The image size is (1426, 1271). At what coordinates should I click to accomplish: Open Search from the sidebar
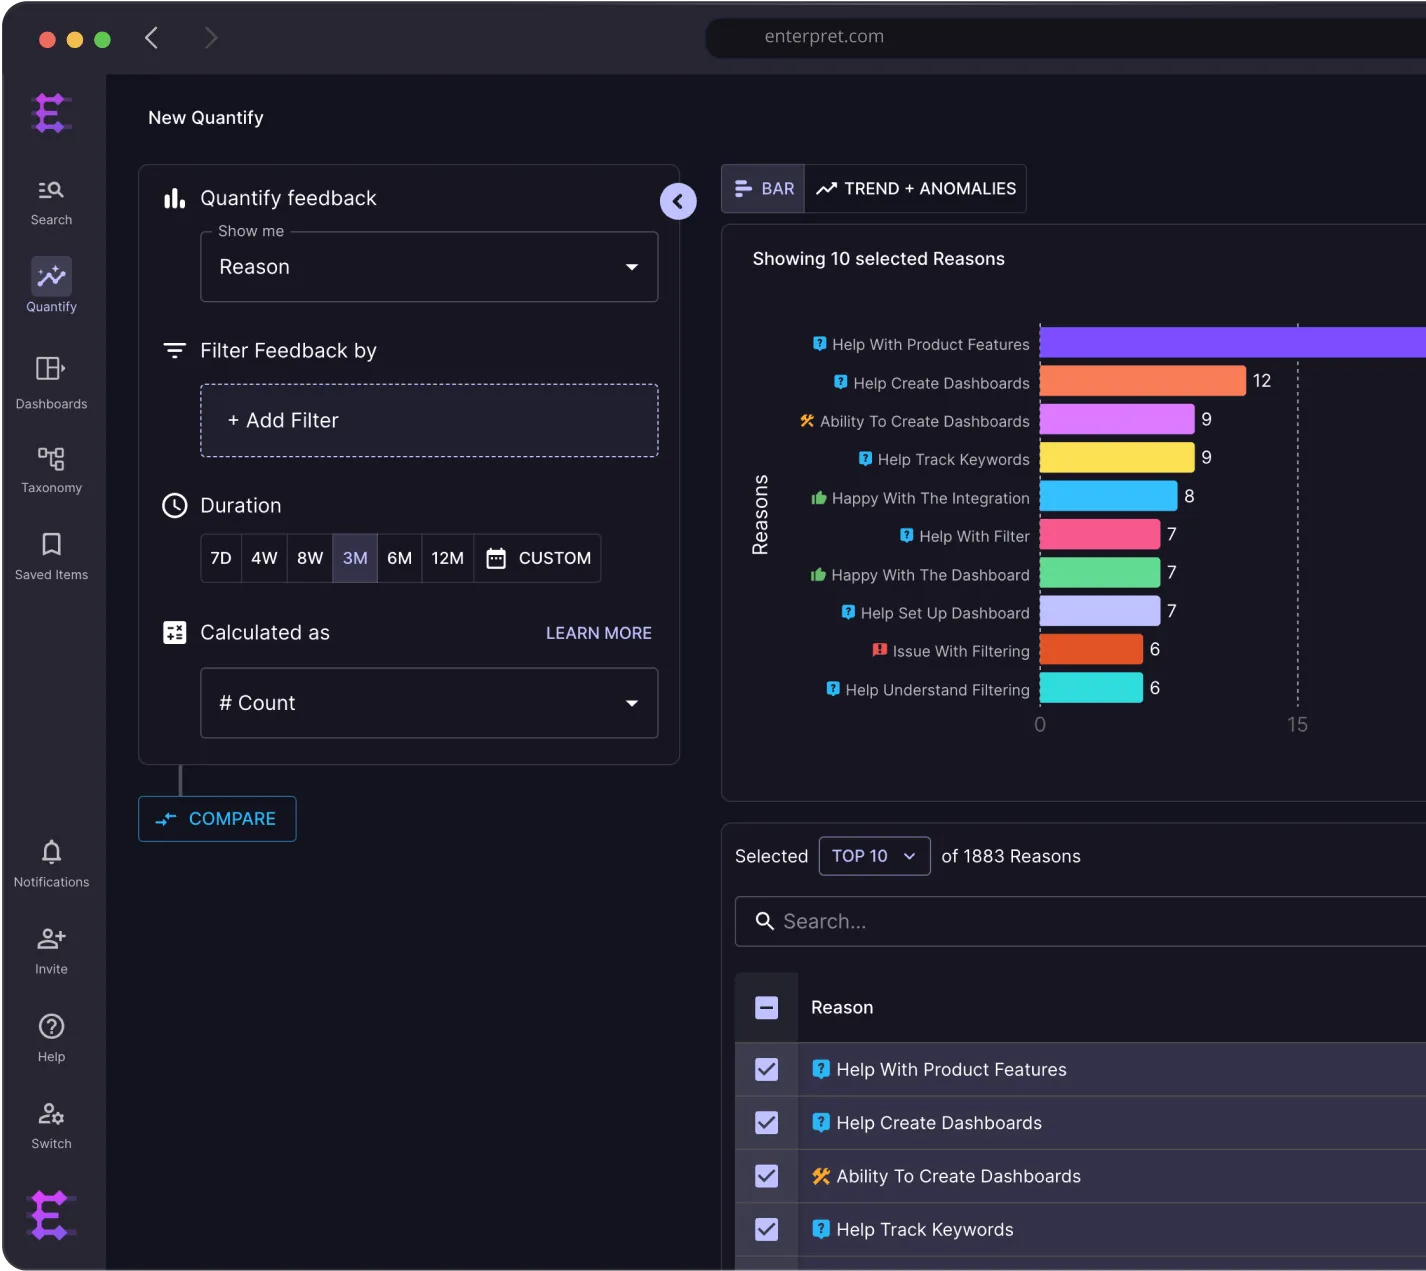point(50,200)
